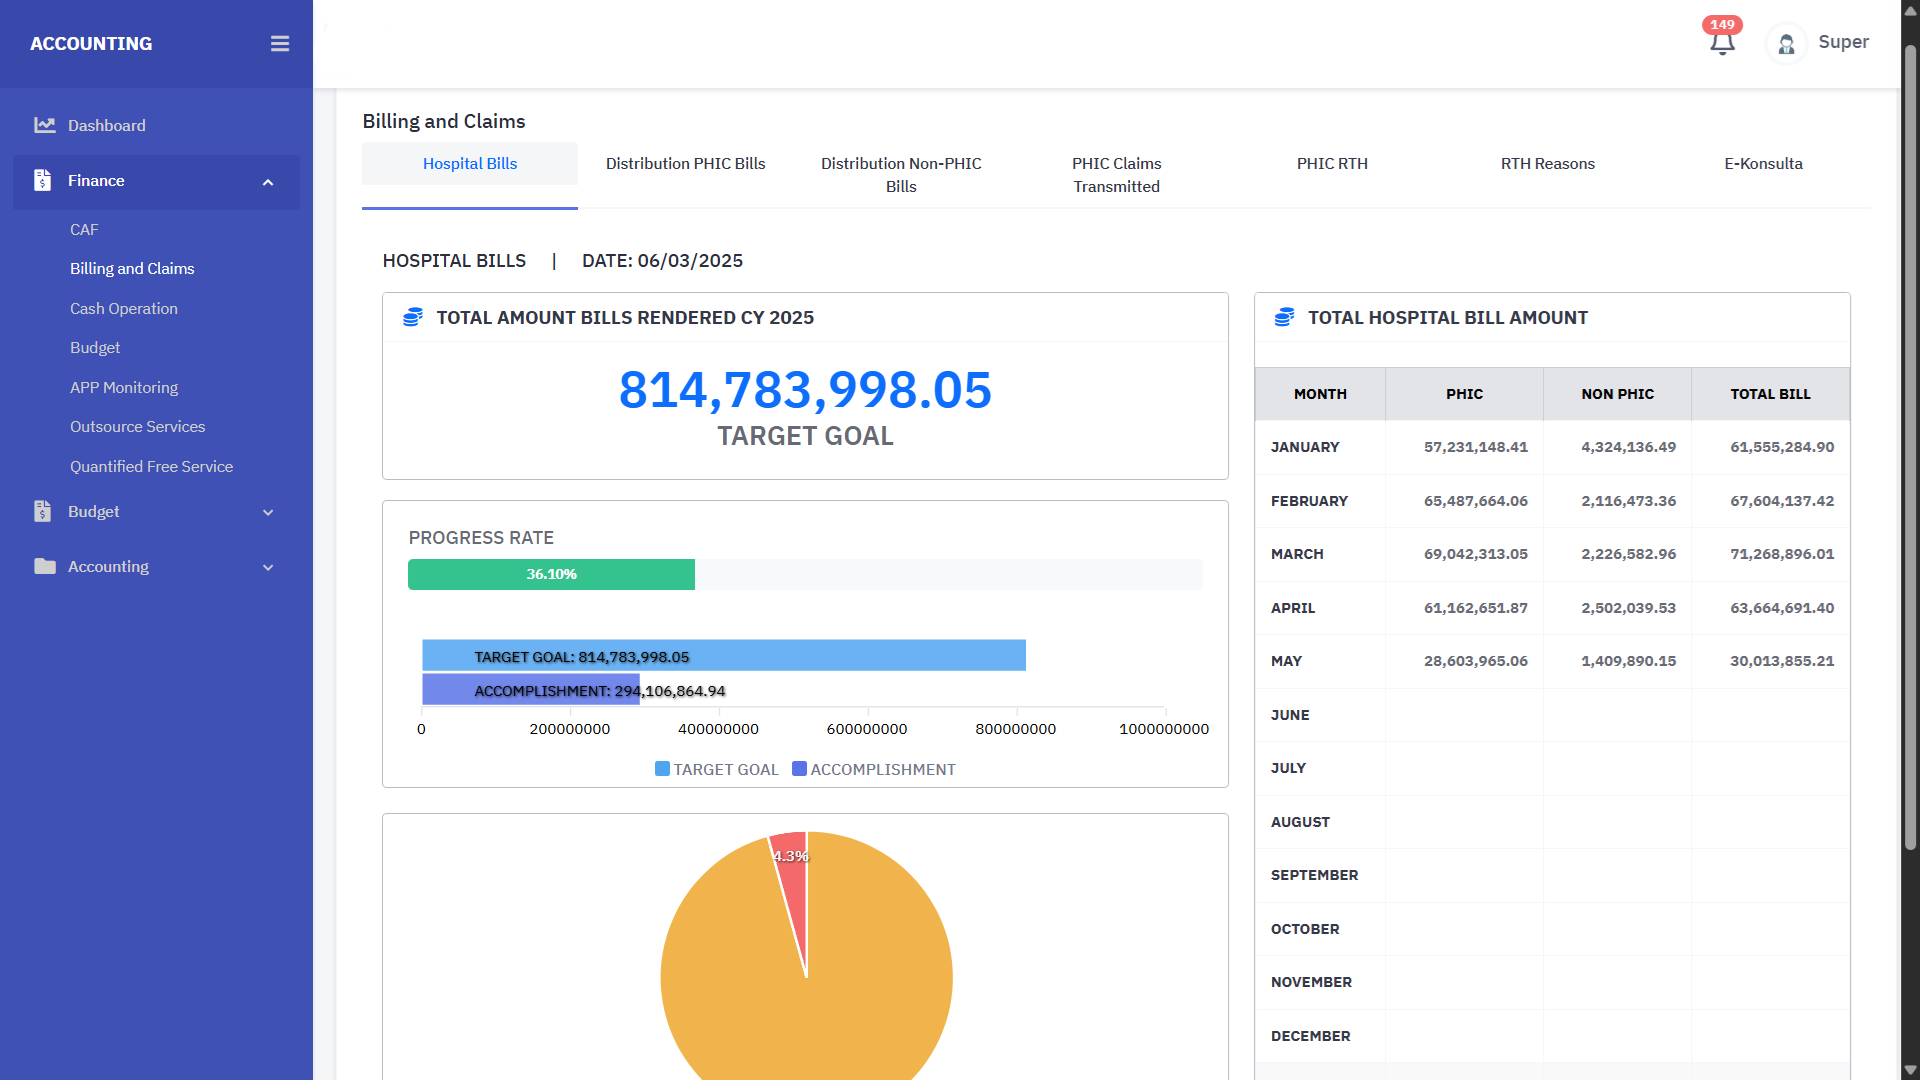Click the user avatar icon beside Super
The image size is (1920, 1080).
point(1786,44)
